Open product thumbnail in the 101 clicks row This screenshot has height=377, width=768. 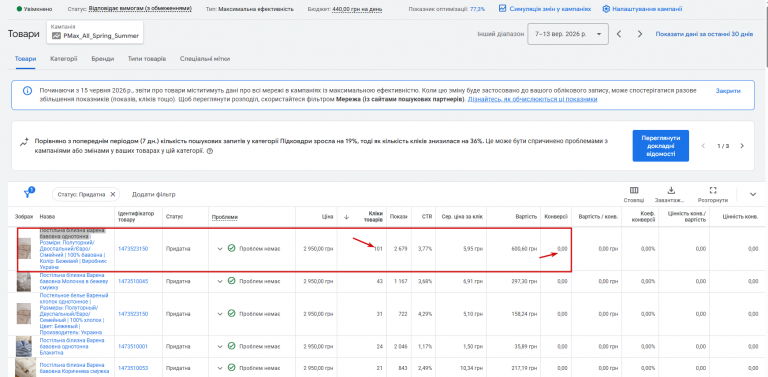pyautogui.click(x=24, y=249)
